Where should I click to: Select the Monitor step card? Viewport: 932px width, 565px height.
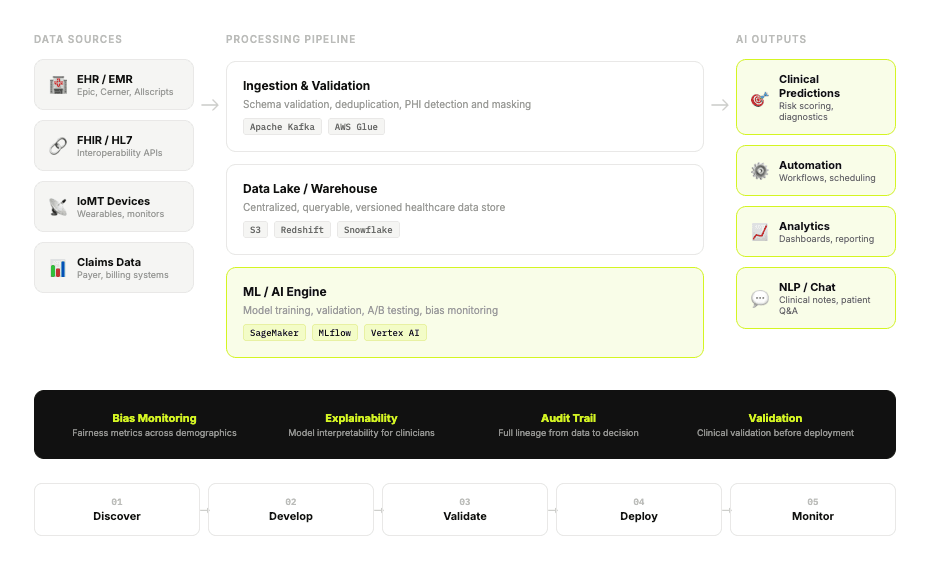813,510
